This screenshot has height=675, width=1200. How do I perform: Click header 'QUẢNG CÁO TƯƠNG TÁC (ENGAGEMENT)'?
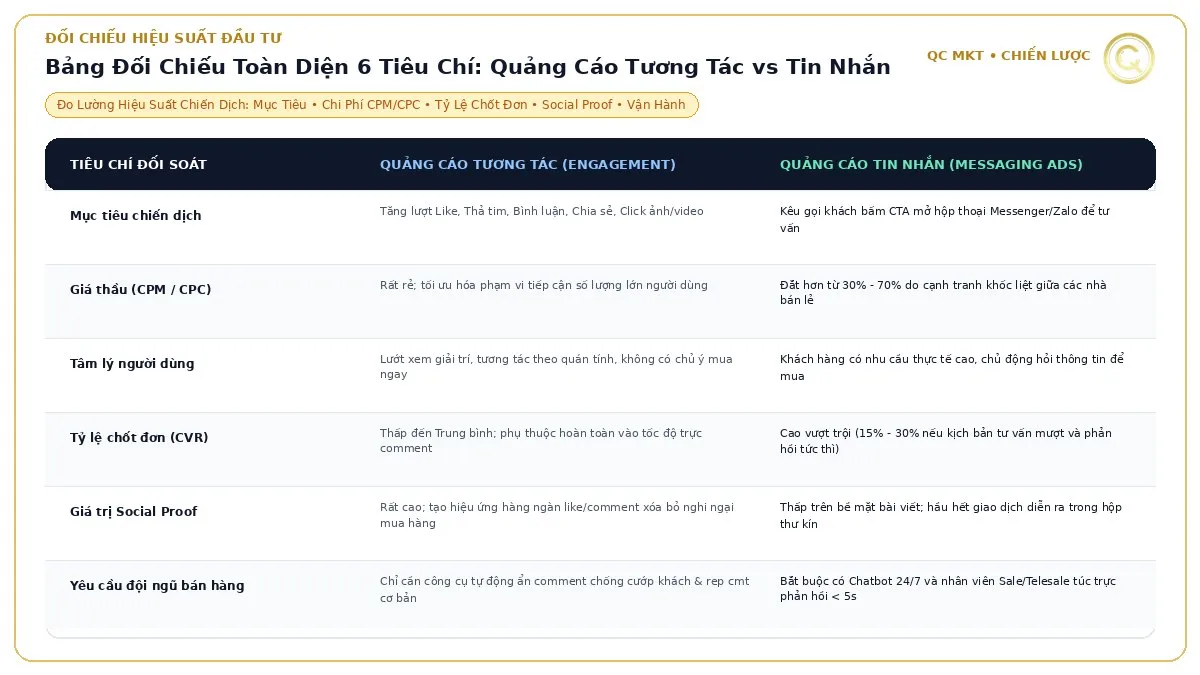click(x=527, y=164)
